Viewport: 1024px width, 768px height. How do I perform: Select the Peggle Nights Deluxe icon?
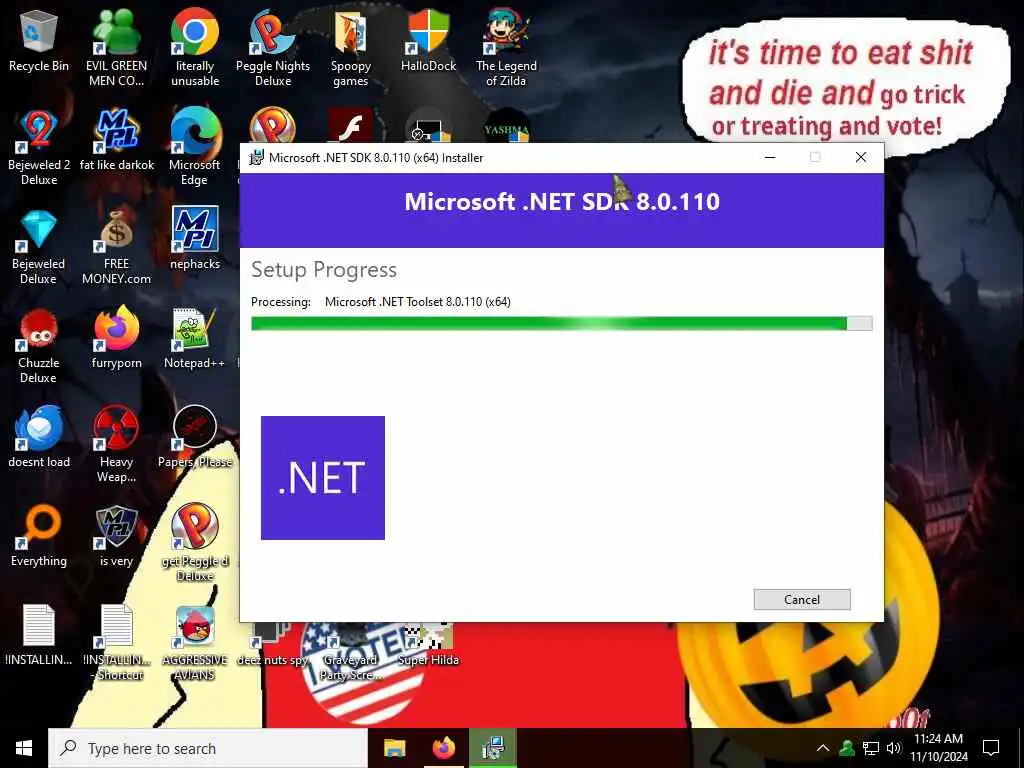[273, 47]
